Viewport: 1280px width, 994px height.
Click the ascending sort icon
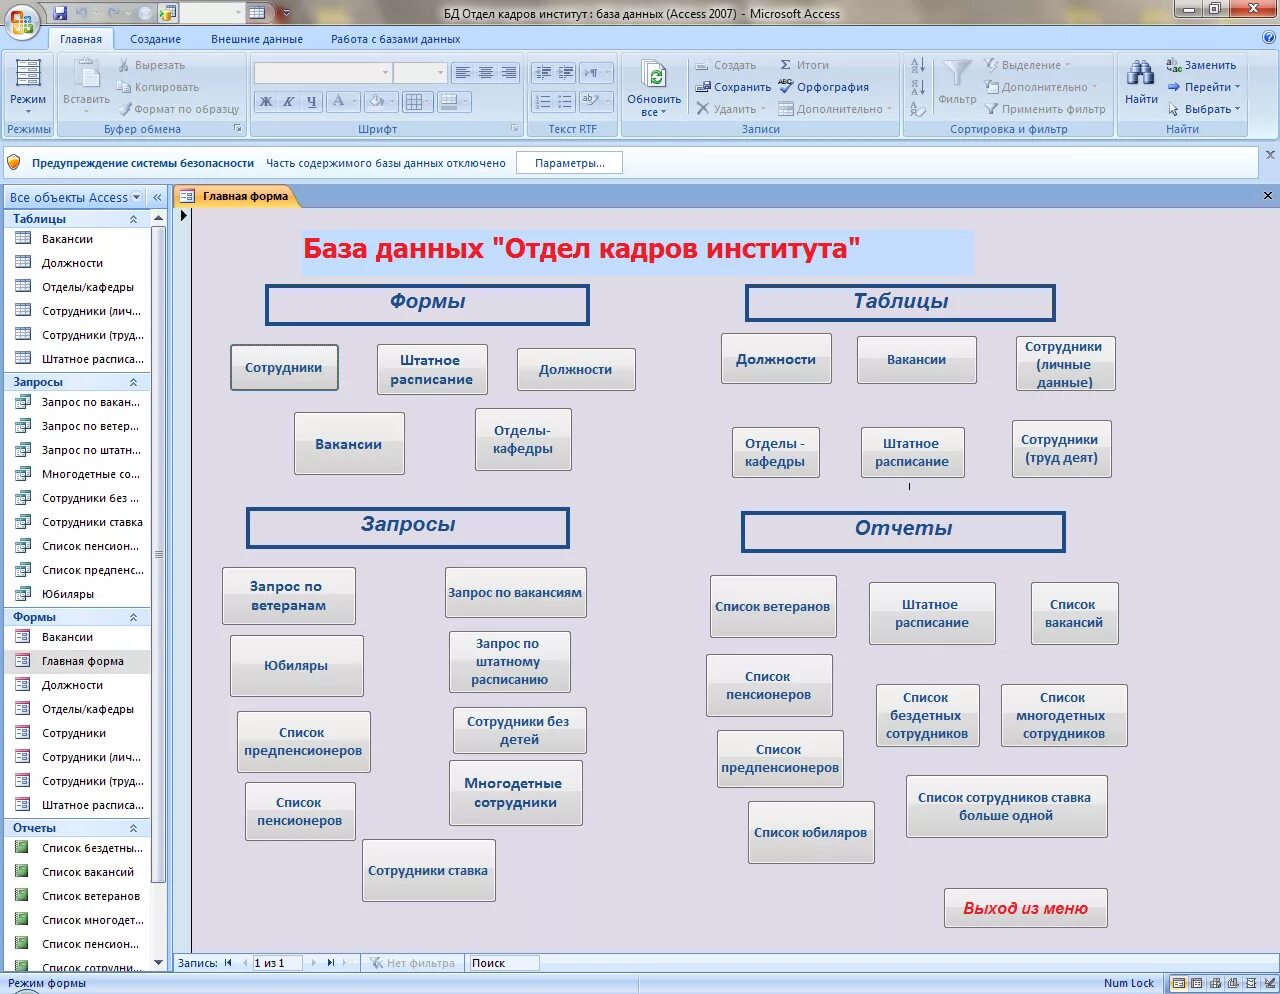coord(918,65)
